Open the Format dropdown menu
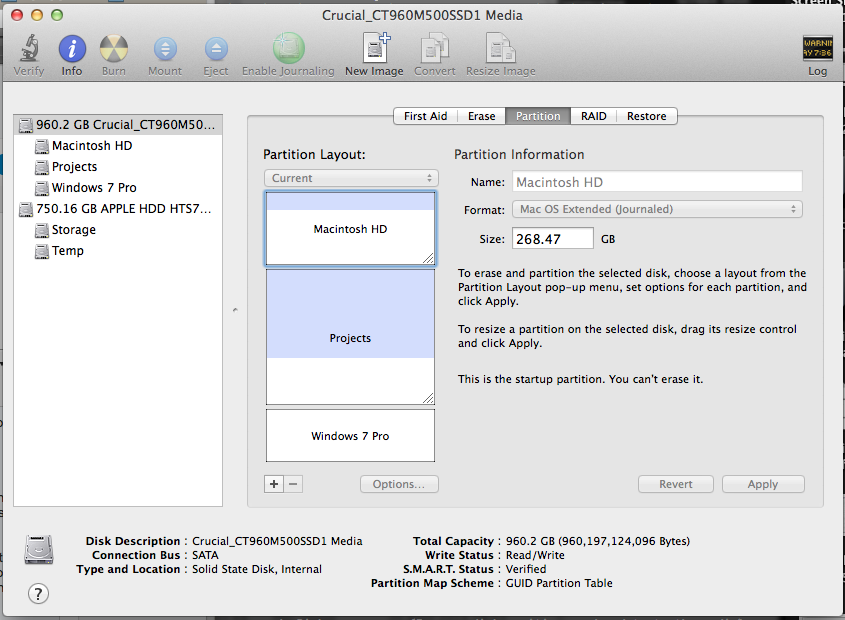 pos(657,209)
